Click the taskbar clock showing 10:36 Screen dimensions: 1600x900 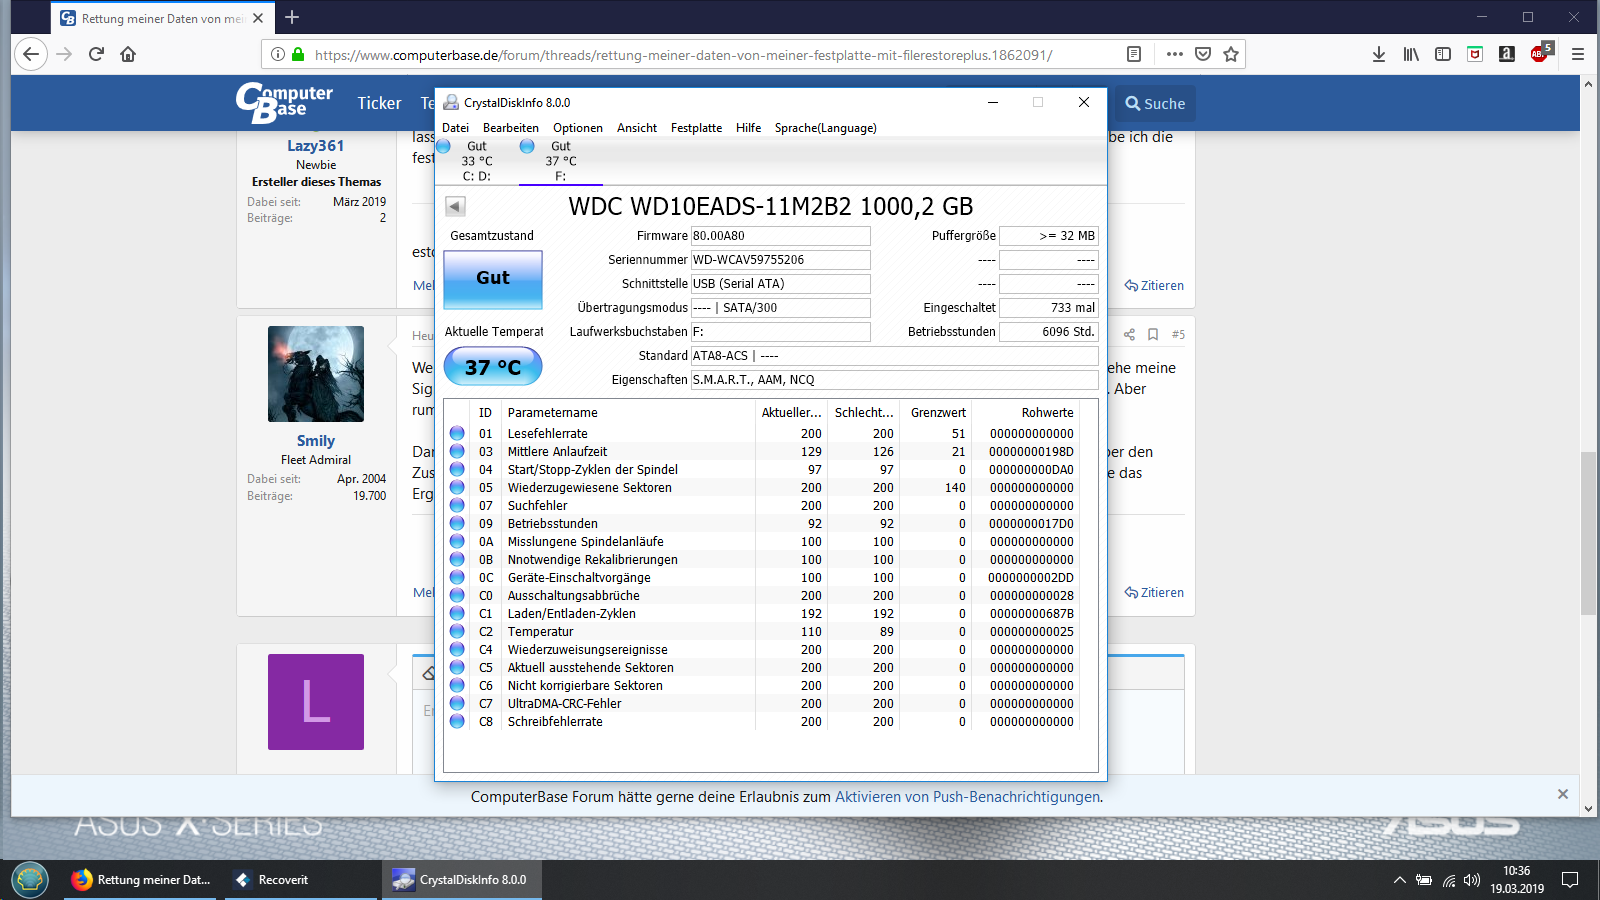coord(1517,880)
